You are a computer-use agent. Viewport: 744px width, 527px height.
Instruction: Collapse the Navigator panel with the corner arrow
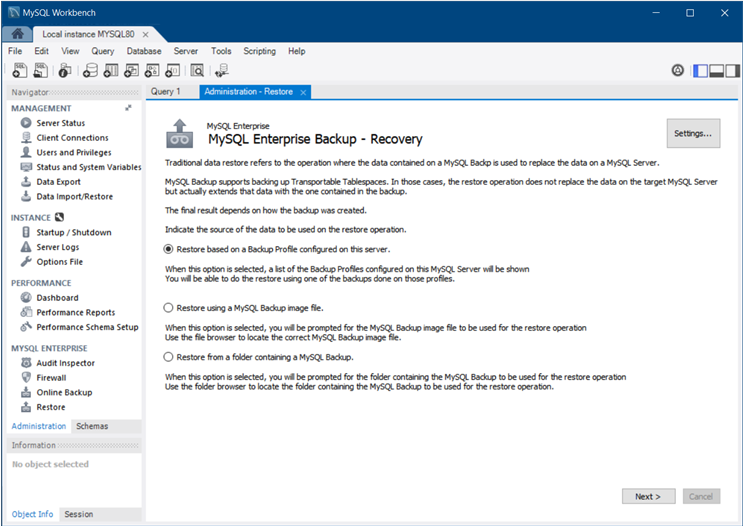(128, 108)
